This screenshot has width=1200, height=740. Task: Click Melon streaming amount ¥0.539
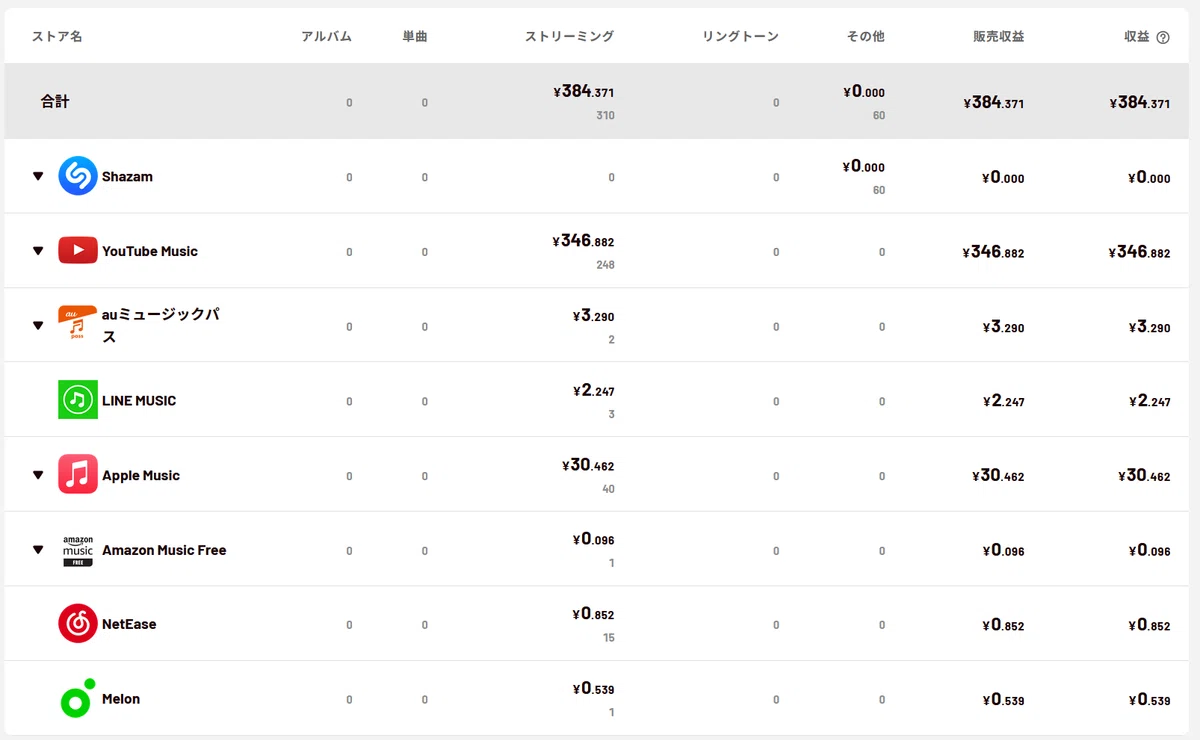[x=594, y=689]
